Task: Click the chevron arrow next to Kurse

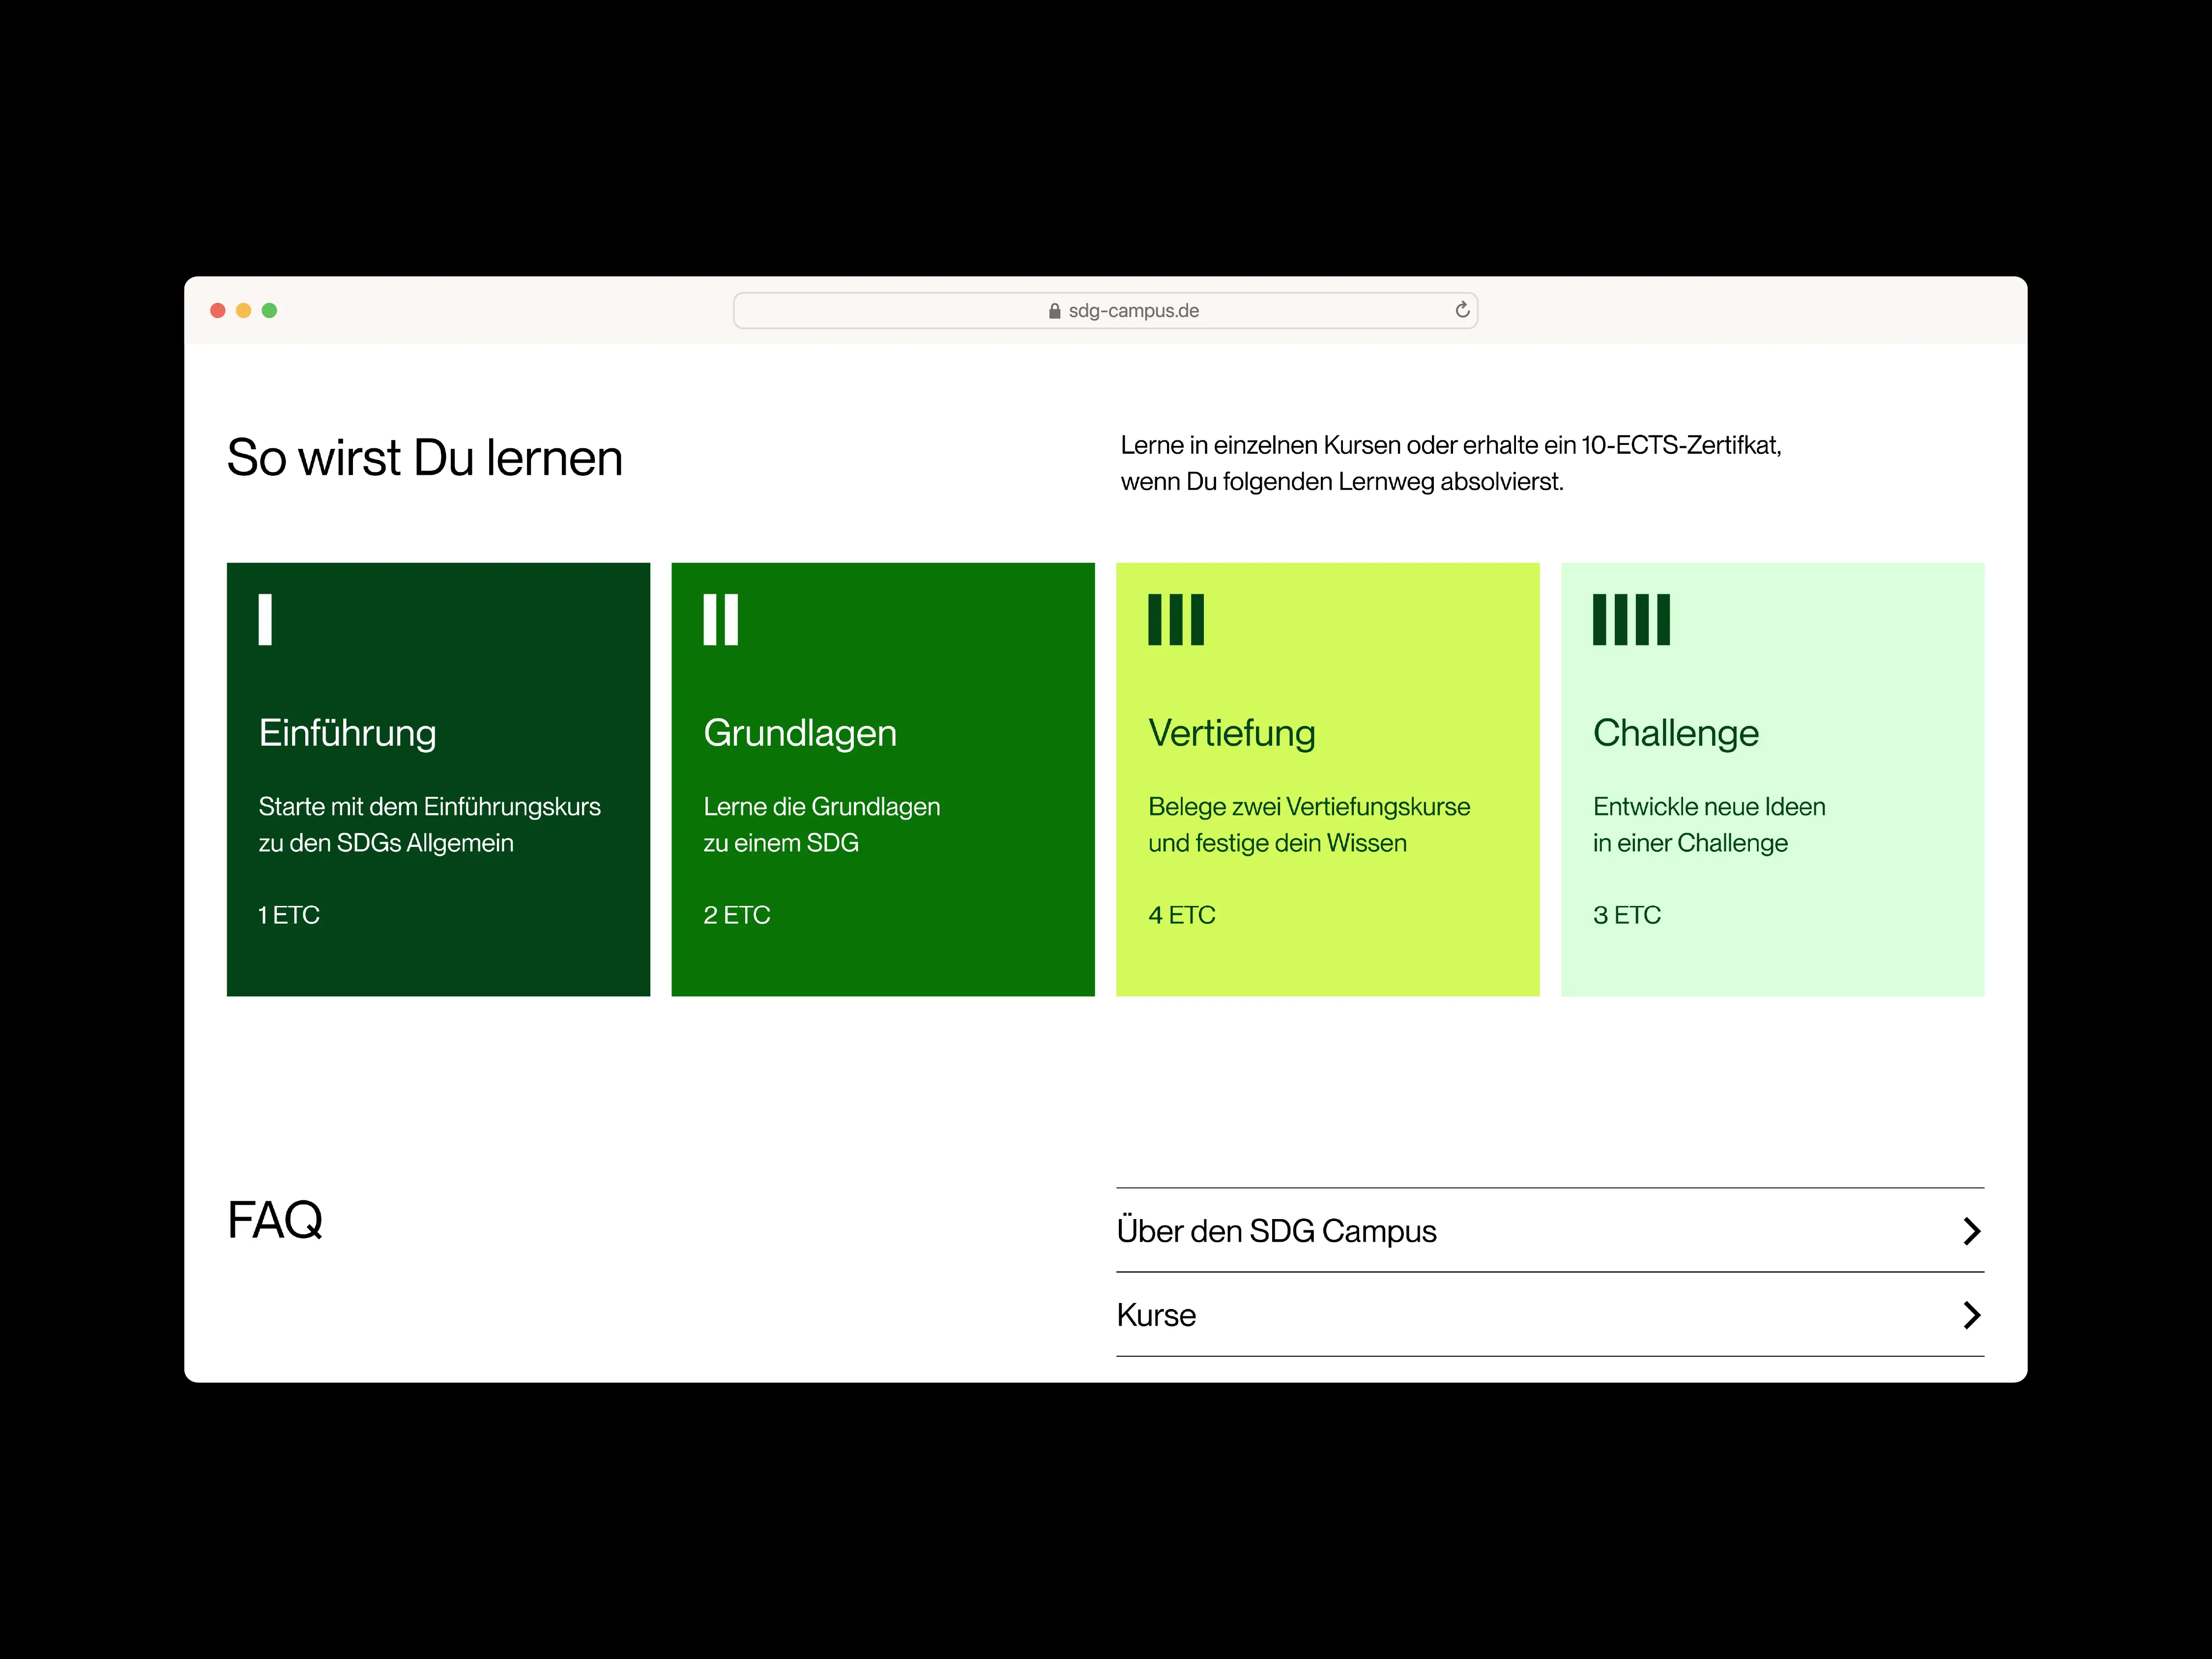Action: (1971, 1315)
